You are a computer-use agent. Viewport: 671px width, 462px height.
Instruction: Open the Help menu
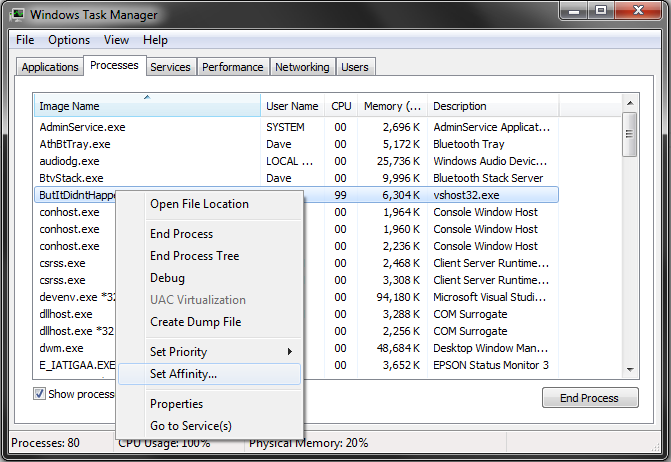[x=155, y=40]
